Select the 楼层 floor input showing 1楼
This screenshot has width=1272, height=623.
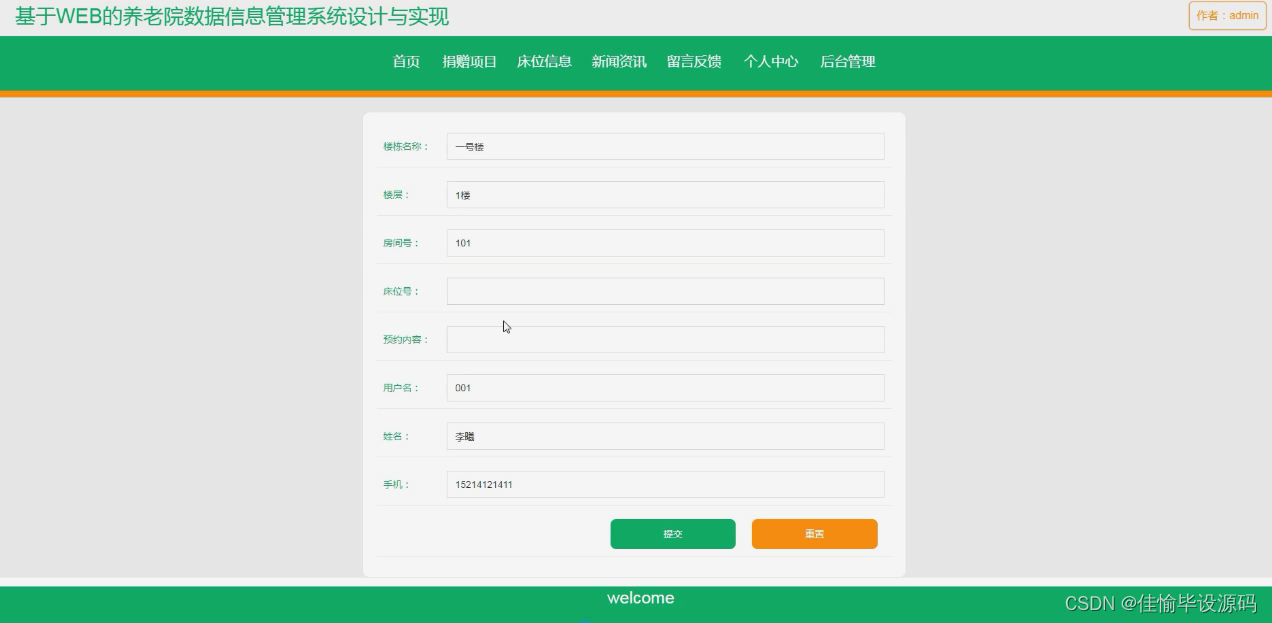tap(665, 194)
